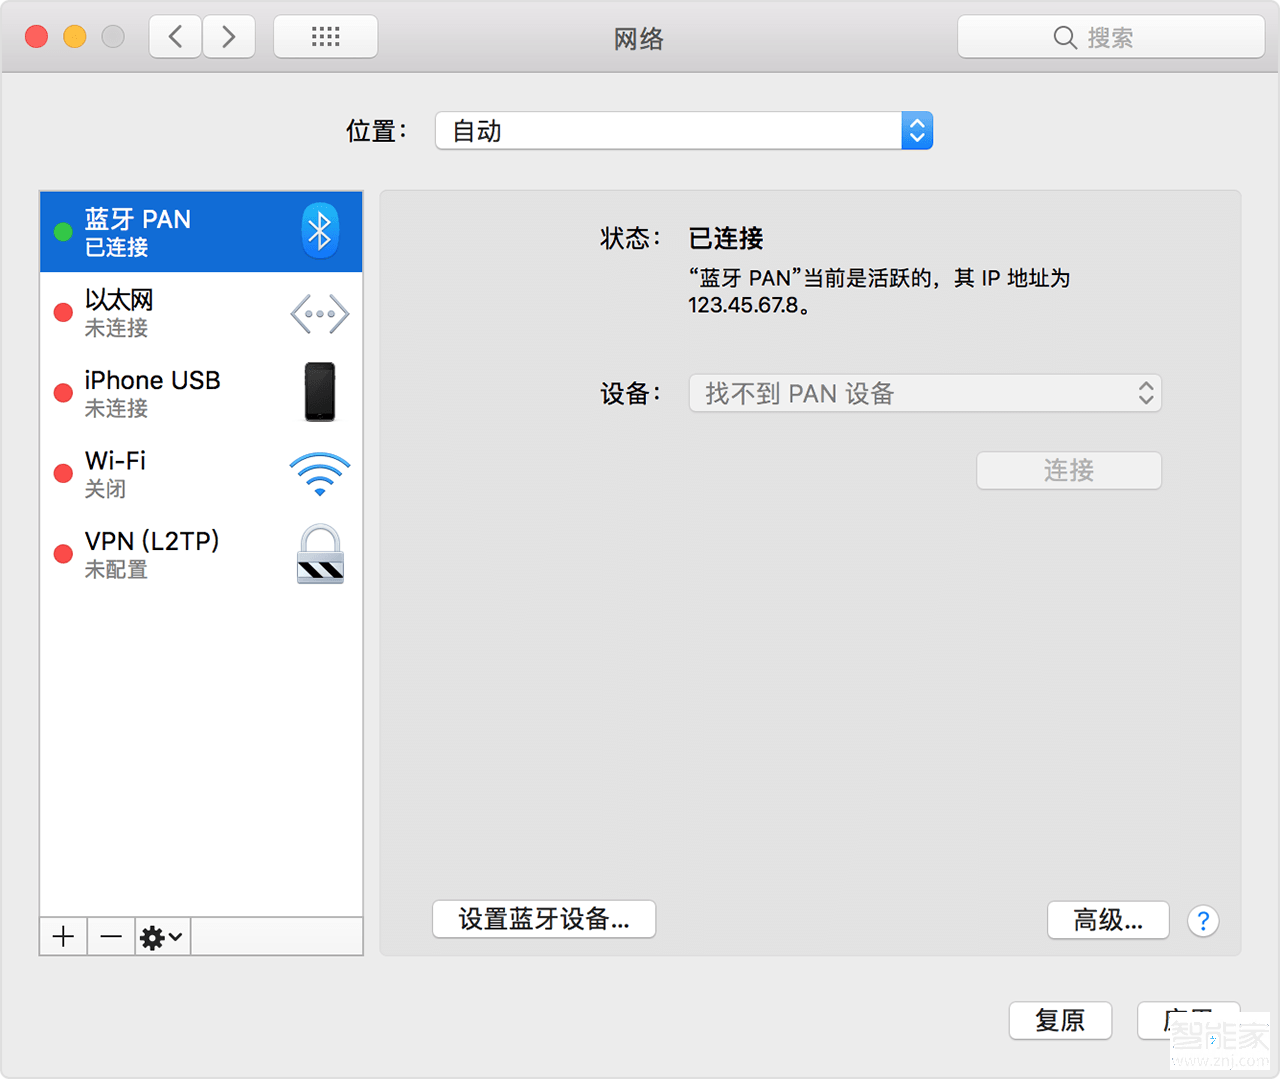
Task: Select the VPN (L2TP) entry in sidebar
Action: click(160, 553)
